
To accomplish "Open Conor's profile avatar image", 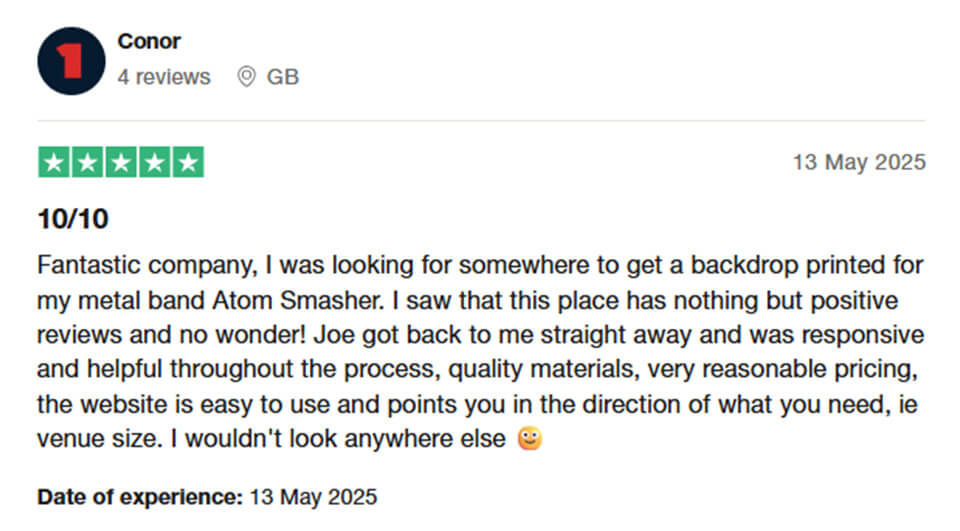I will click(x=71, y=61).
